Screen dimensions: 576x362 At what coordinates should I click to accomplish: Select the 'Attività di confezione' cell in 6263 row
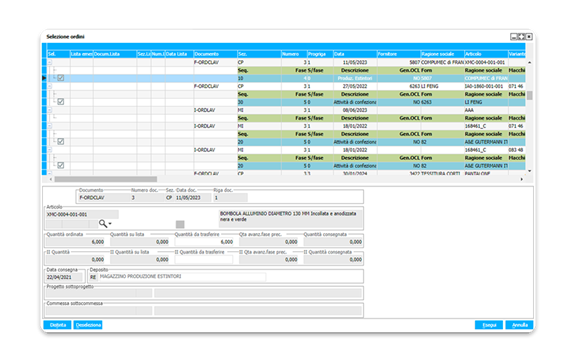(355, 102)
